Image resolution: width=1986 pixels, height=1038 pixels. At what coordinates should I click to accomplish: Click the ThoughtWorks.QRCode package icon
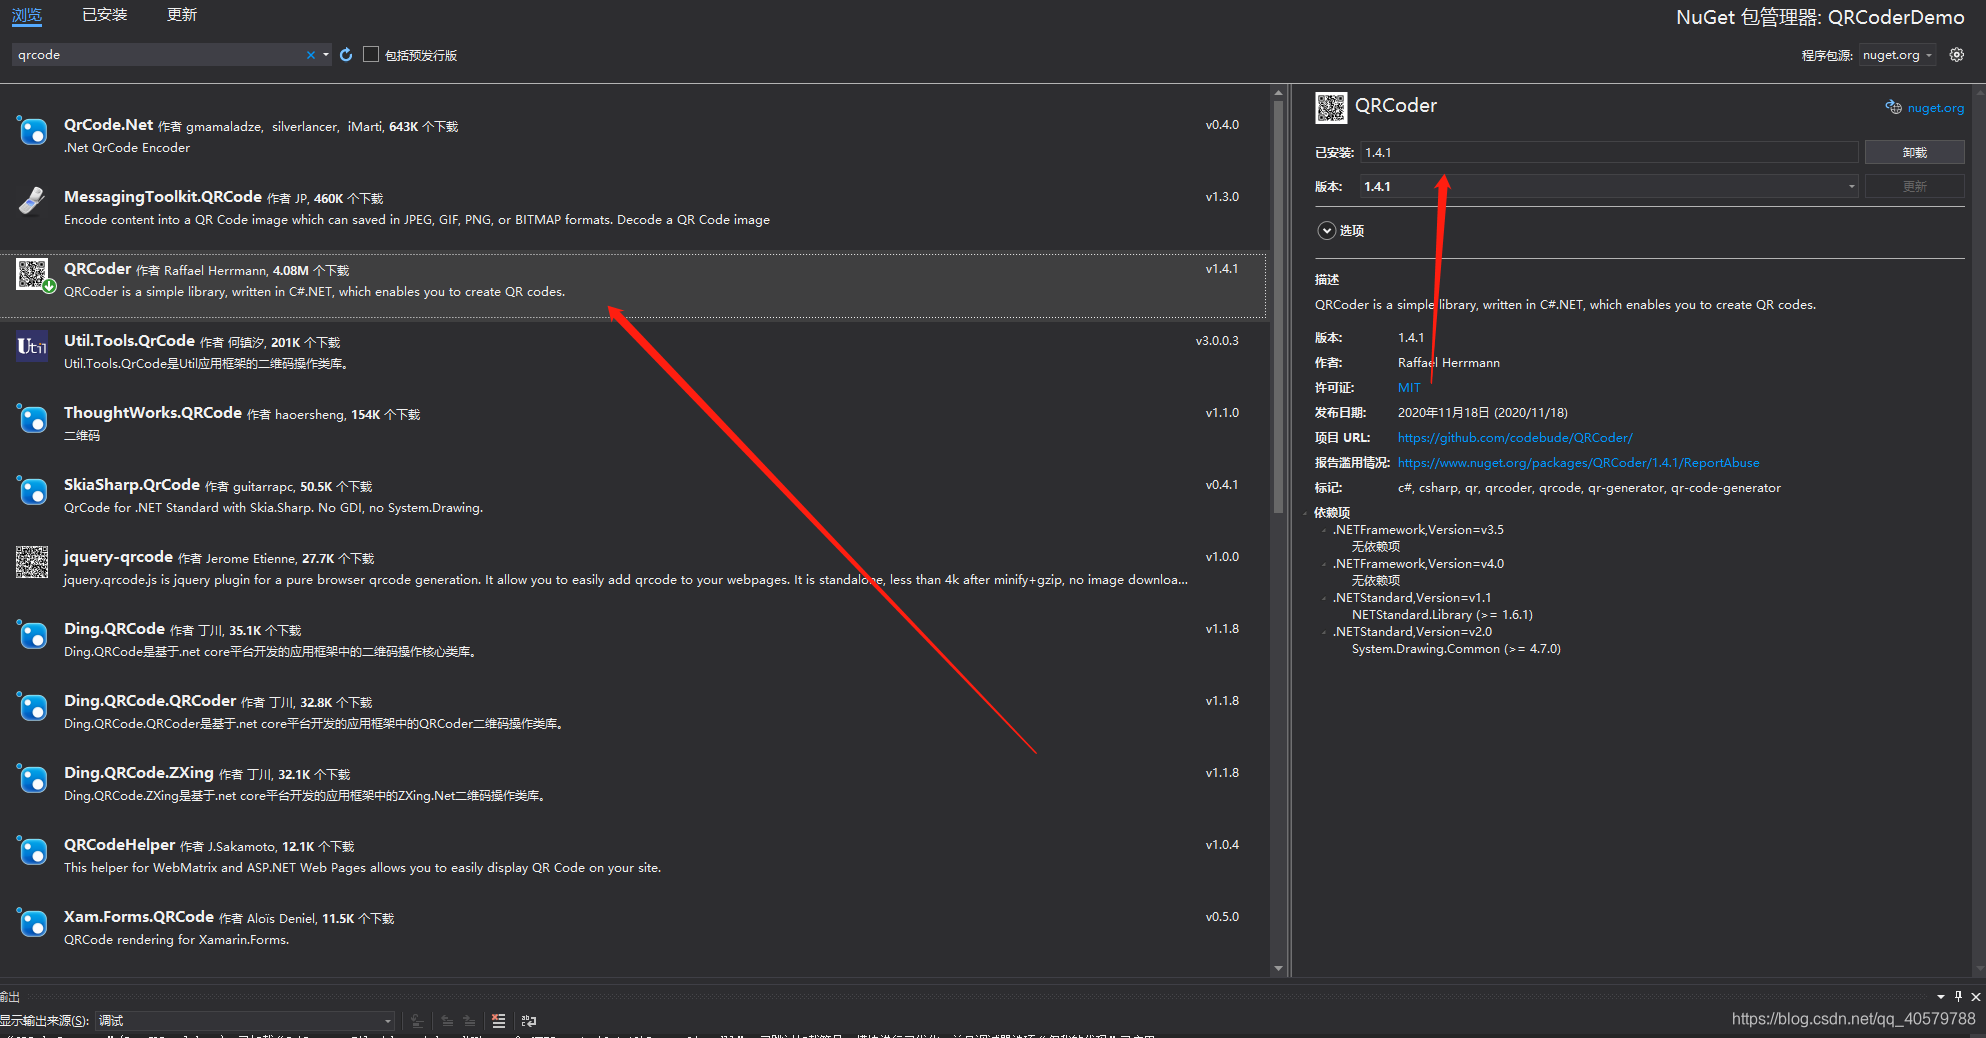coord(32,418)
